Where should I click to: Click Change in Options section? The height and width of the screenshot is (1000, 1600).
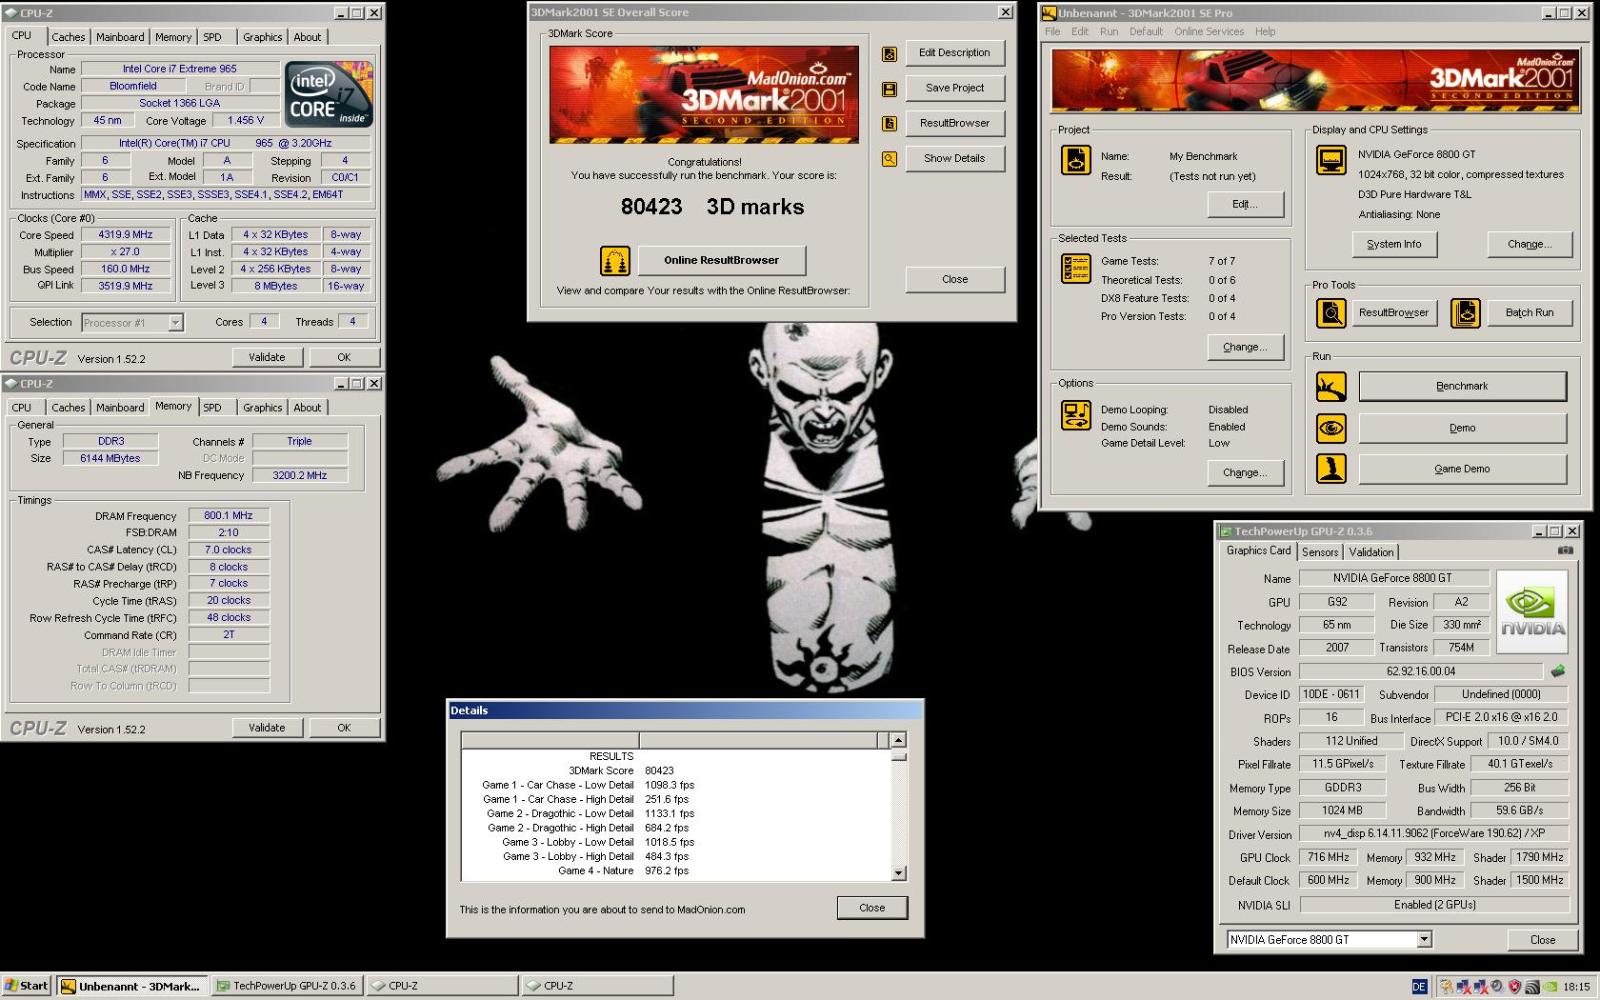[x=1244, y=473]
